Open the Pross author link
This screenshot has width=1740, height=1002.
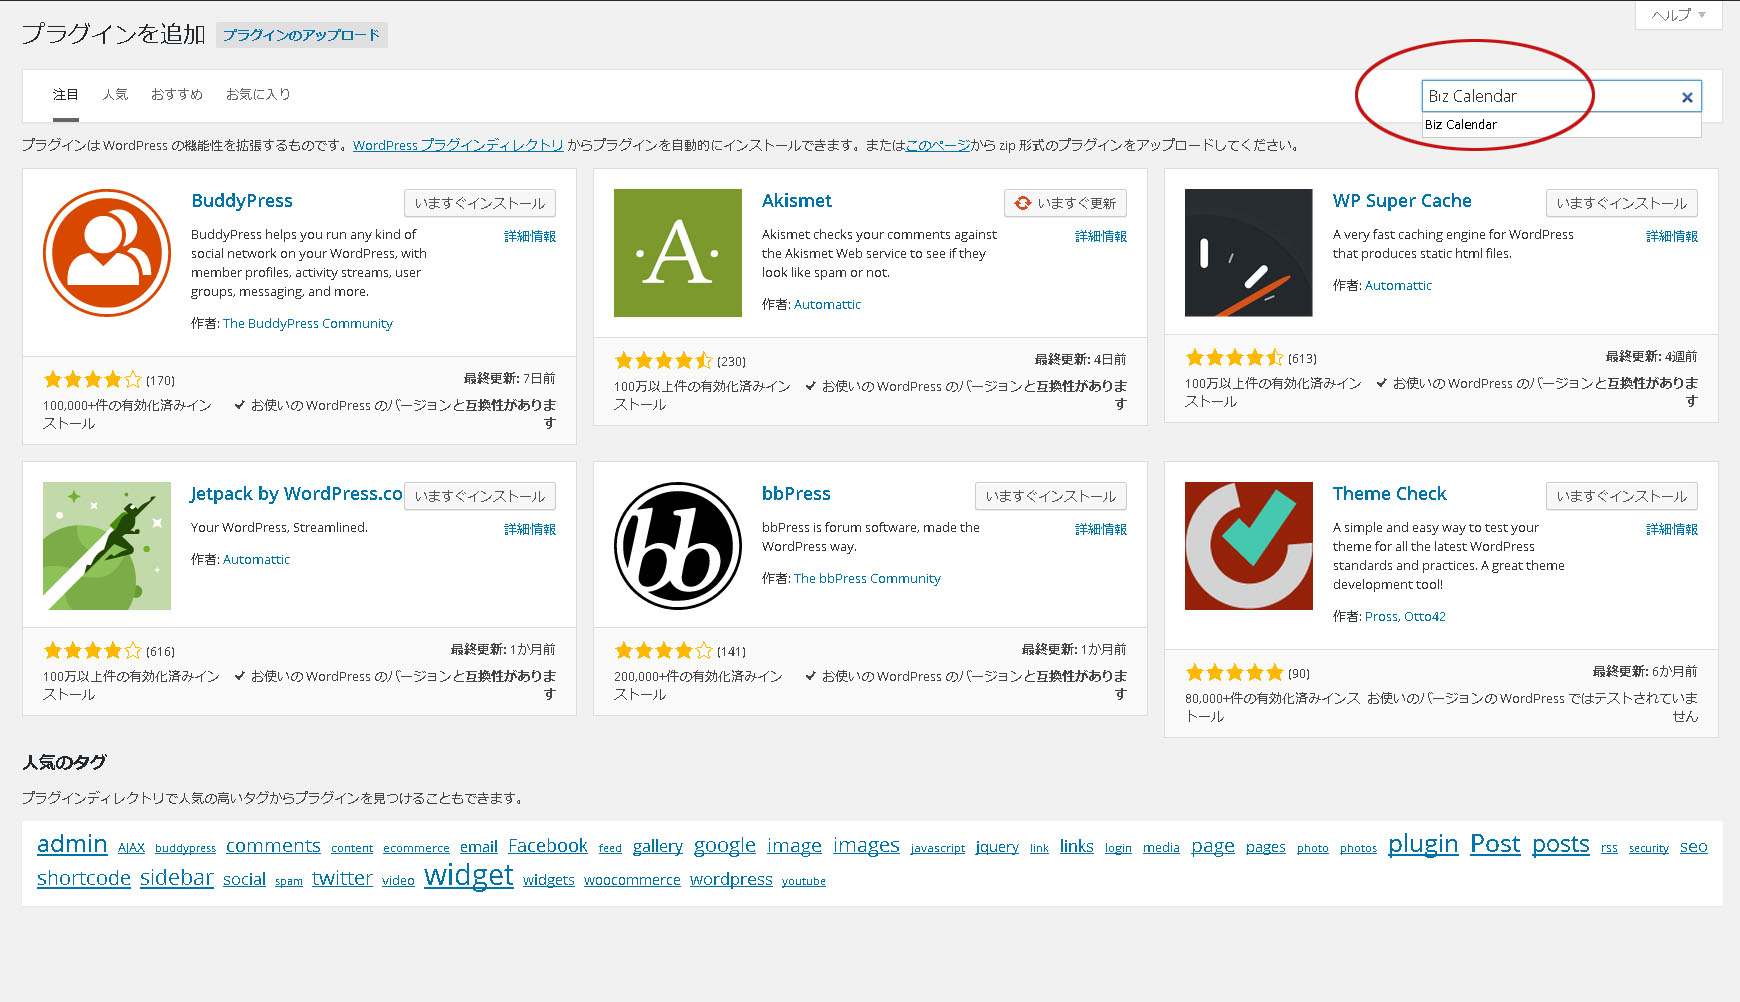pos(1381,617)
